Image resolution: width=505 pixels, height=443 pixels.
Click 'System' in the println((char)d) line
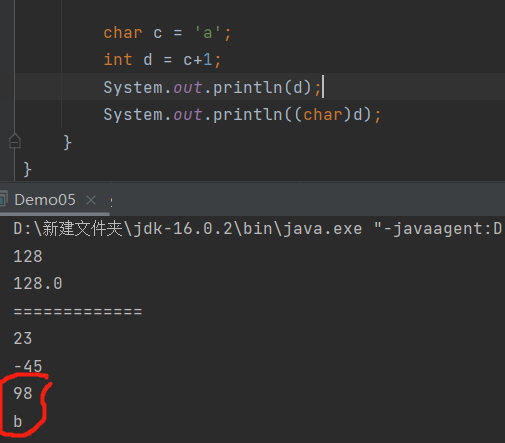coord(133,115)
